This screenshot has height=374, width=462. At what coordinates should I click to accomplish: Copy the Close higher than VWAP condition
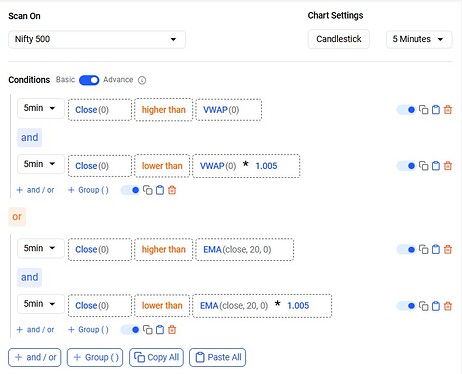tap(423, 110)
